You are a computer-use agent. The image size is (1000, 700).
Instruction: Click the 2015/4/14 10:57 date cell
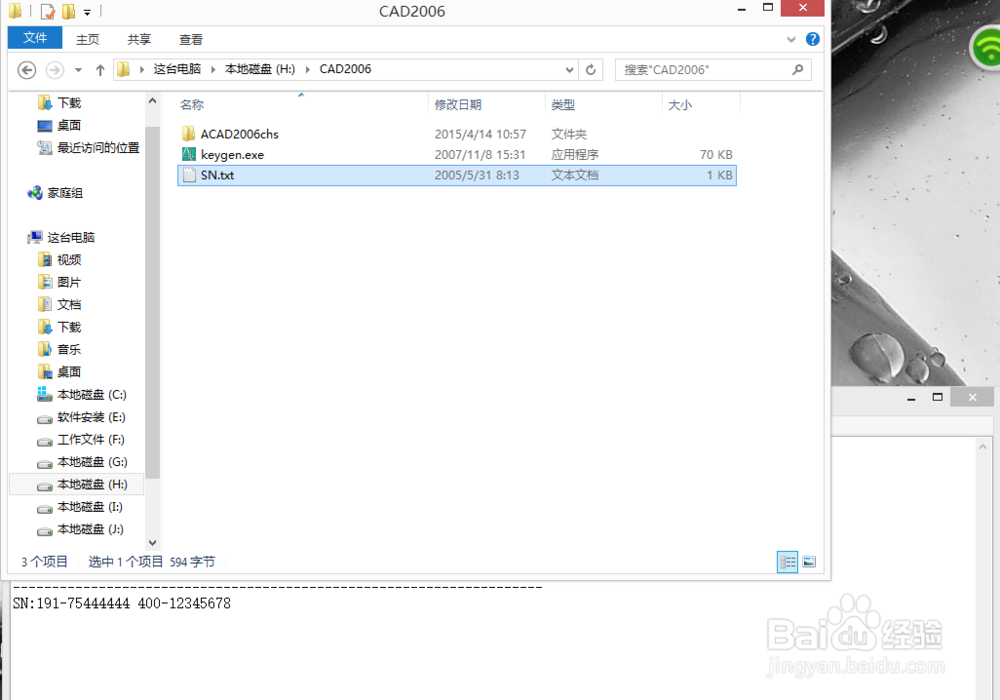click(480, 135)
